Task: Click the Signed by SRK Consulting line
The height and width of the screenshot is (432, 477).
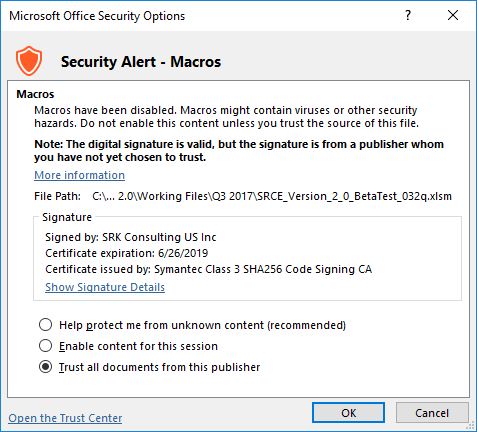Action: click(x=131, y=237)
